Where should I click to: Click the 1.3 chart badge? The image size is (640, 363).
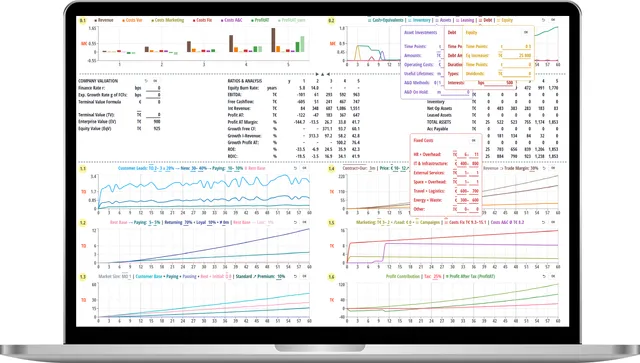coord(82,277)
